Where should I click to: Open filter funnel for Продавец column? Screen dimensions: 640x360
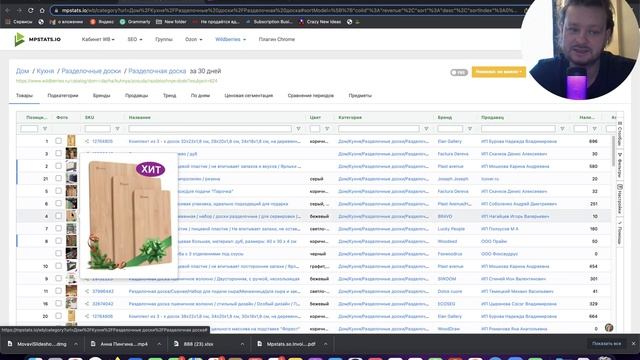click(562, 129)
